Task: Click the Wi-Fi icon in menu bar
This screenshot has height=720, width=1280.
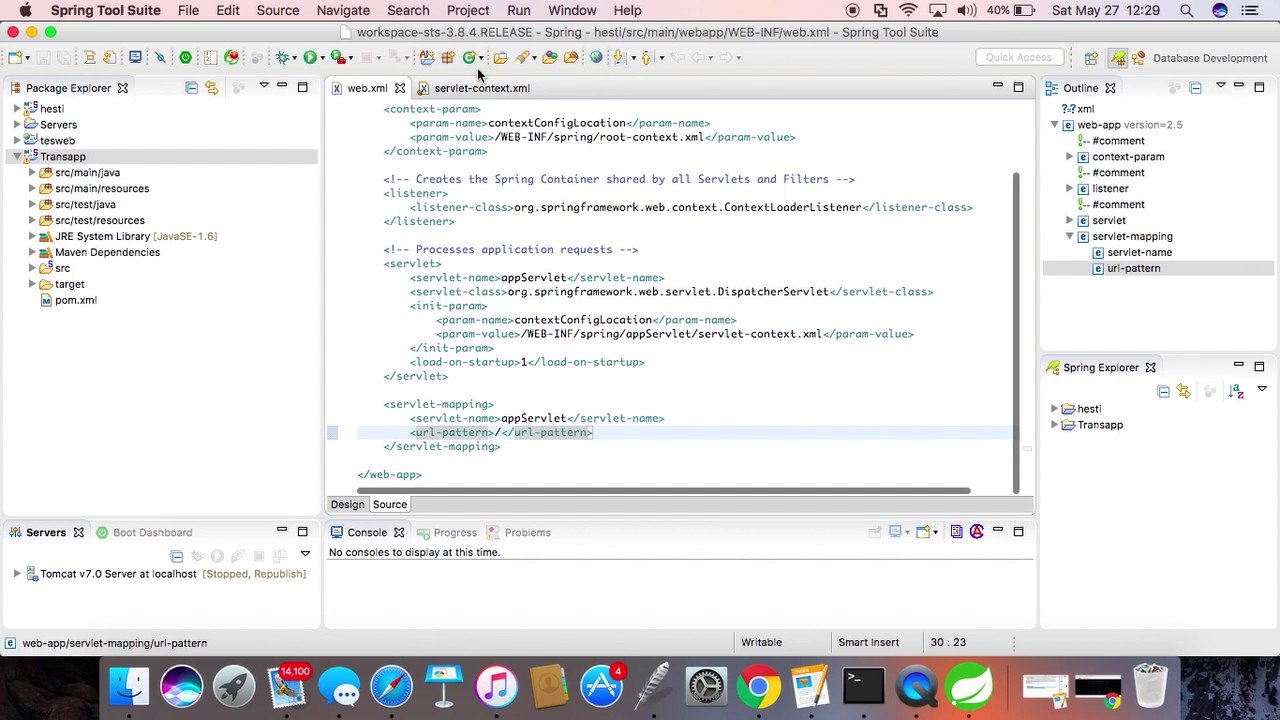Action: [x=908, y=10]
